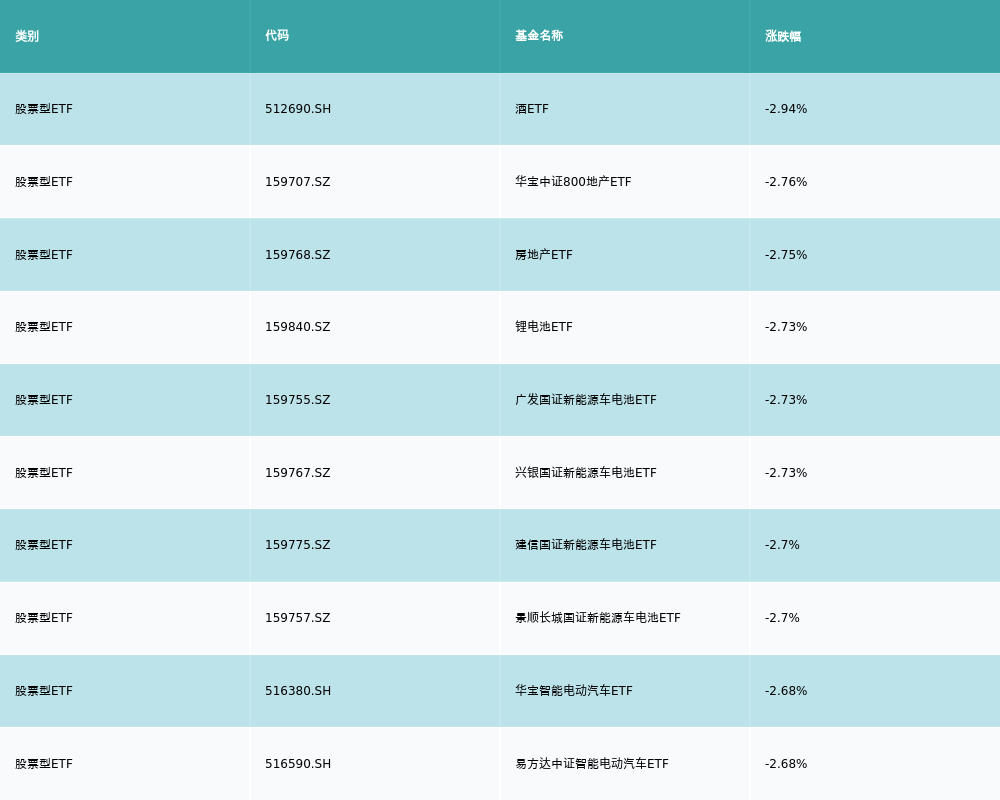This screenshot has width=1000, height=800.
Task: Select fund code 159755.SZ
Action: [x=298, y=400]
